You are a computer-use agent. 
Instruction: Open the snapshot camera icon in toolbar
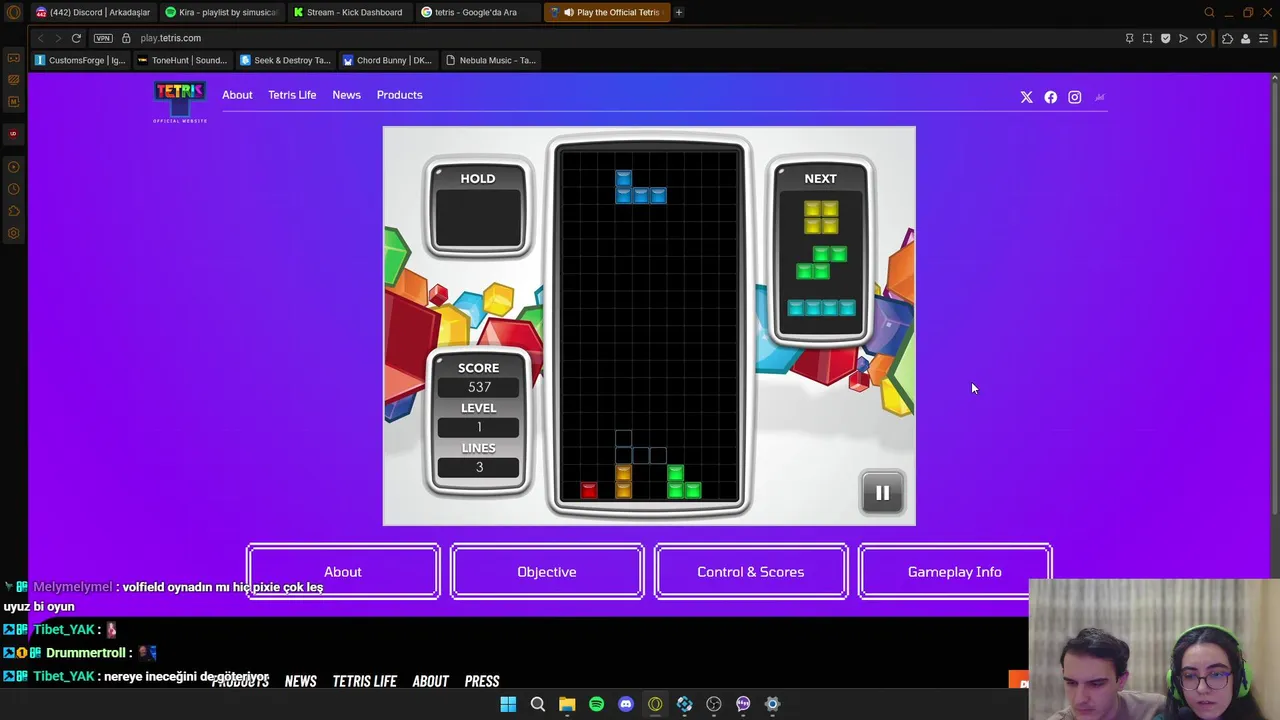coord(1147,38)
